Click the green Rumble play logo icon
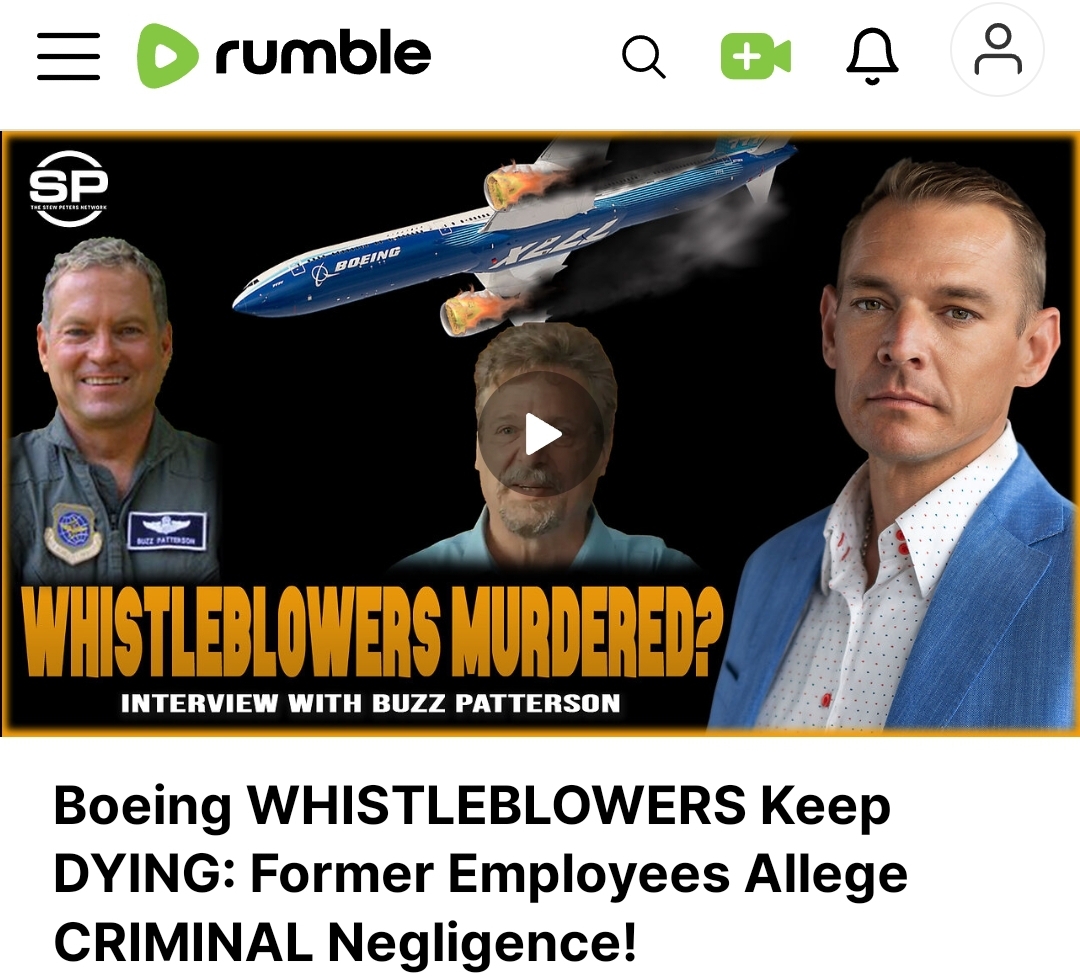Screen dimensions: 1080x976 point(167,56)
